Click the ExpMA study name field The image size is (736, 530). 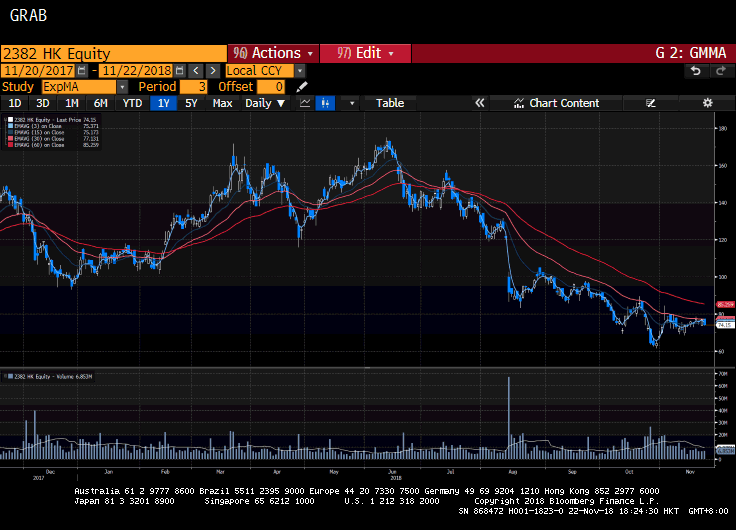coord(79,87)
